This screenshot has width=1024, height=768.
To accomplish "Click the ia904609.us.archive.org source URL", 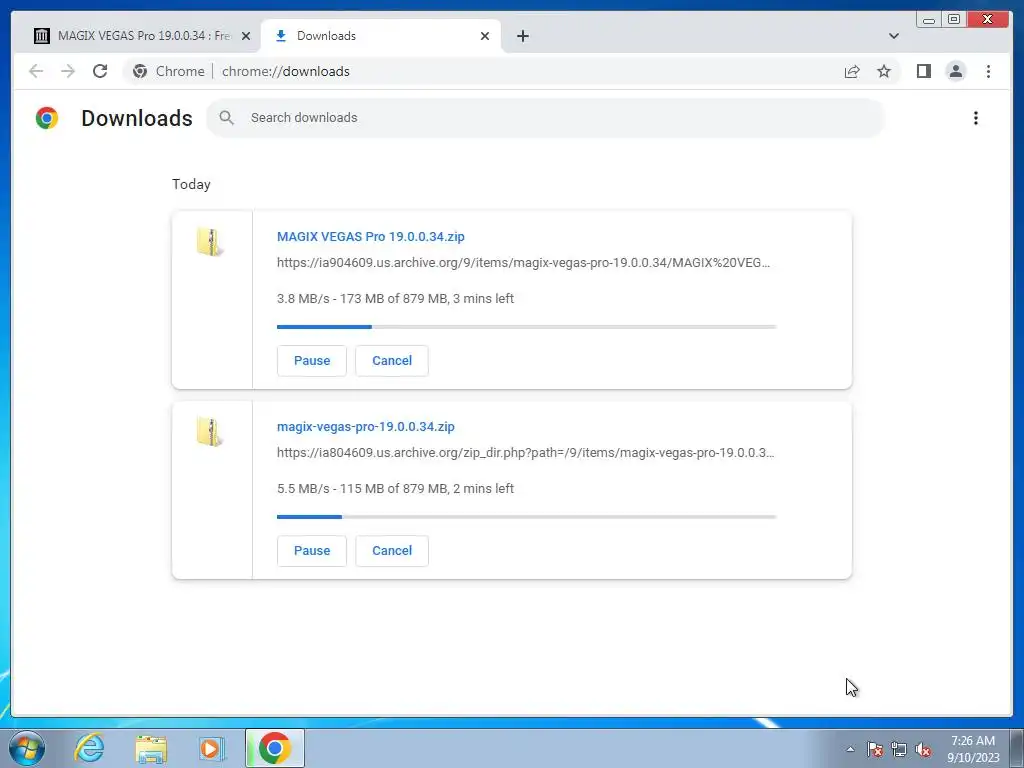I will [x=523, y=263].
